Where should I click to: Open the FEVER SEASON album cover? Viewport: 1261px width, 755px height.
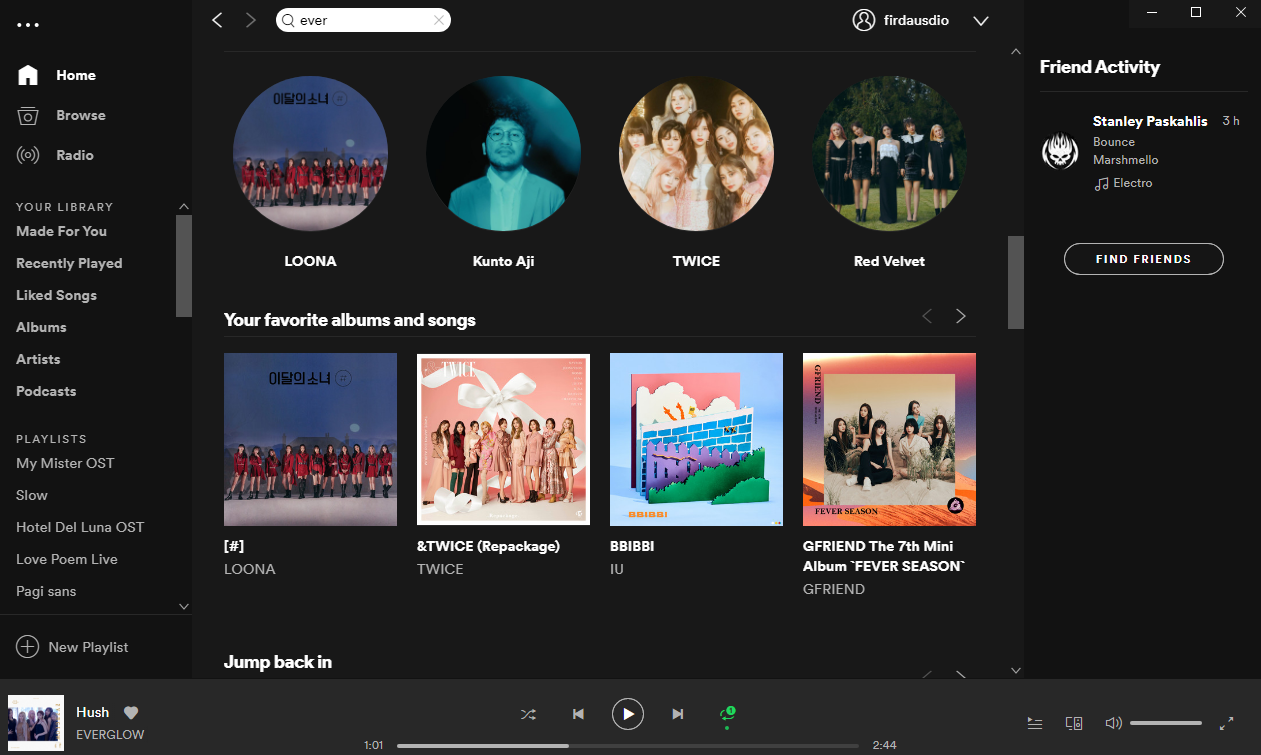pyautogui.click(x=889, y=439)
